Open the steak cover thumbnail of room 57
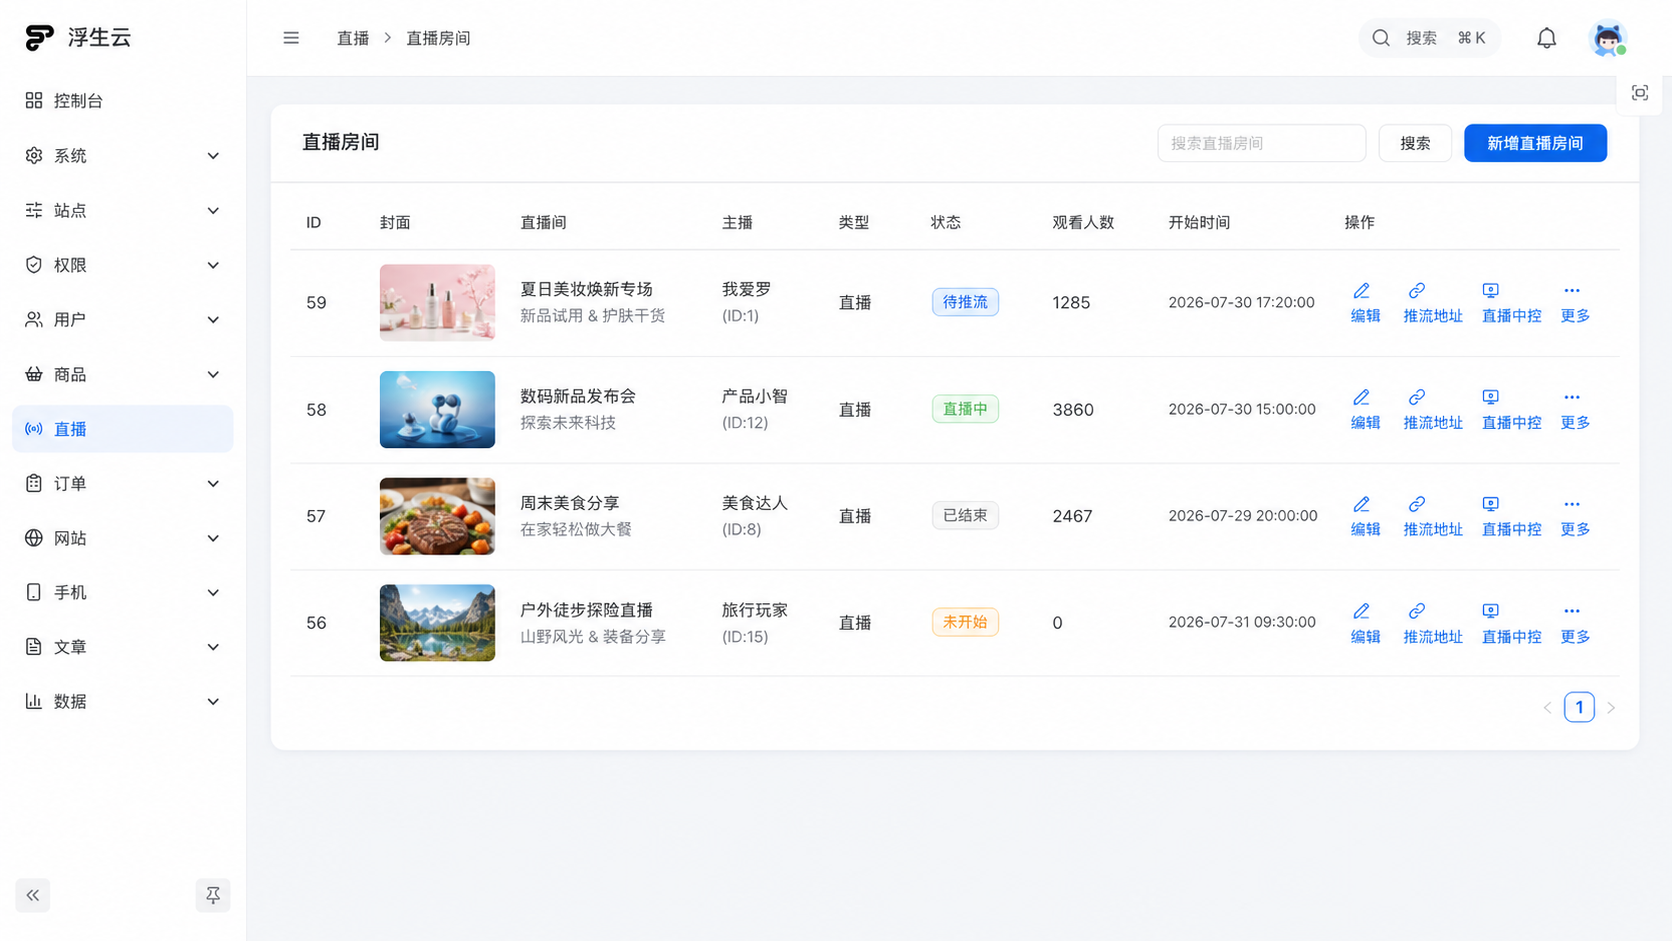 tap(437, 517)
